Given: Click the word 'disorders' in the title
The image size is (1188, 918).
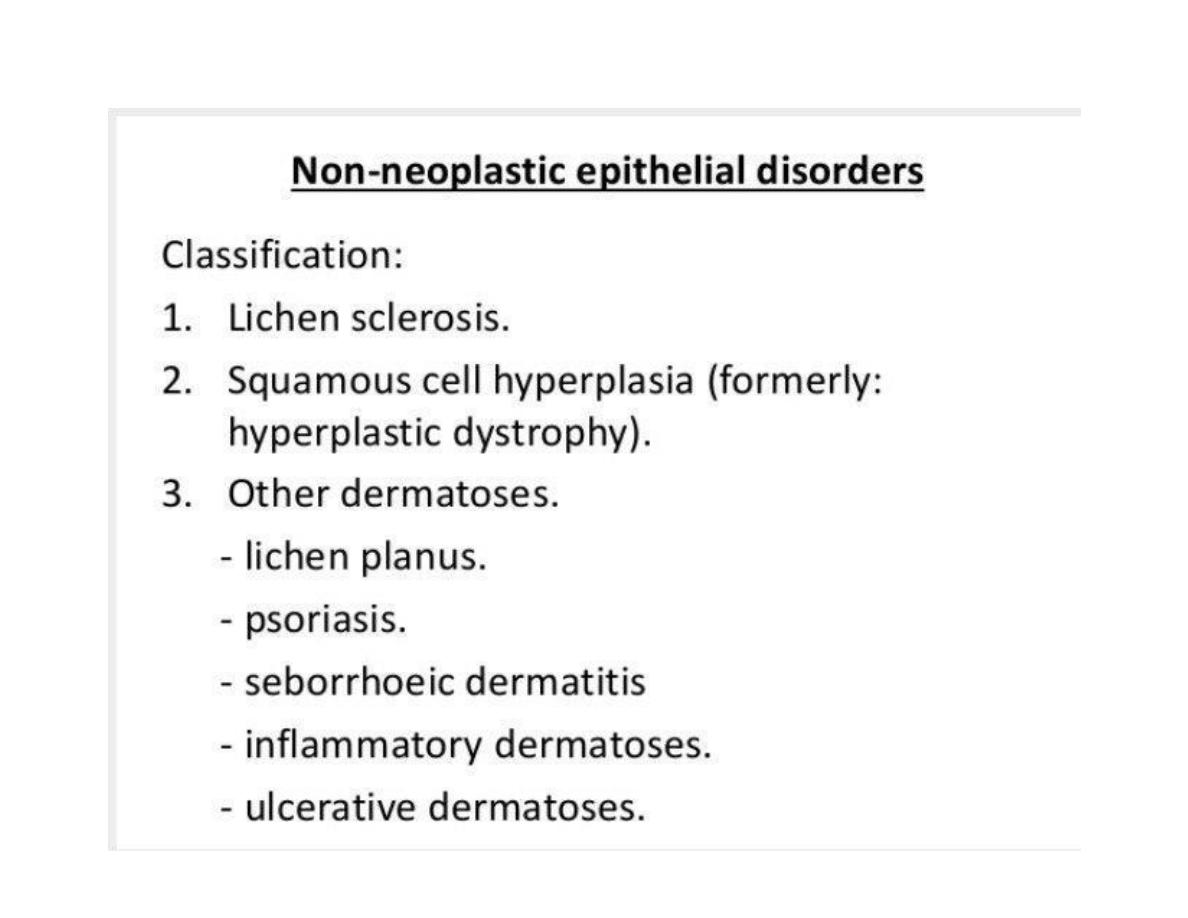Looking at the screenshot, I should pos(840,170).
